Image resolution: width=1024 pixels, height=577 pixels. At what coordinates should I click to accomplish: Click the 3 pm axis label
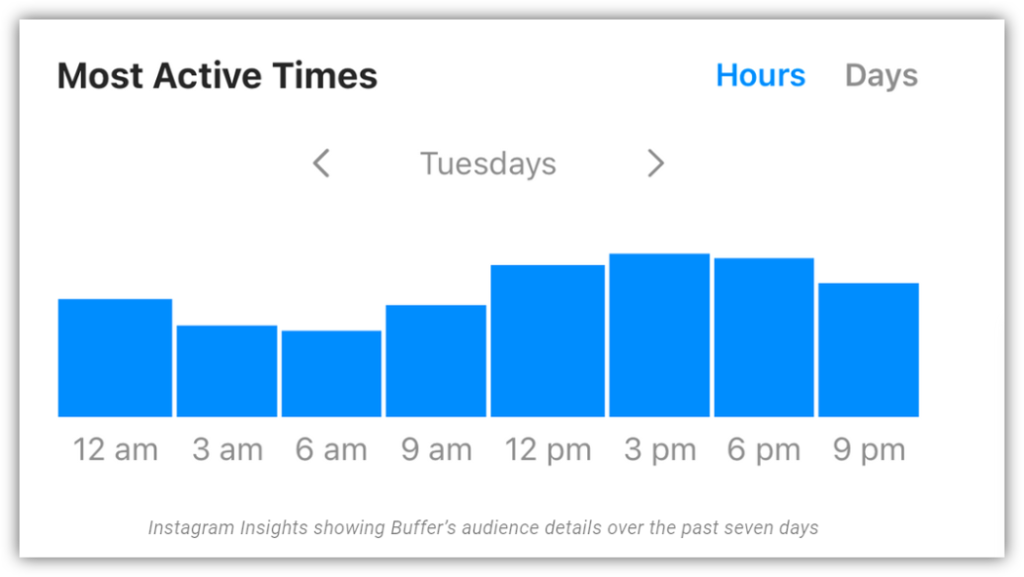(x=660, y=450)
